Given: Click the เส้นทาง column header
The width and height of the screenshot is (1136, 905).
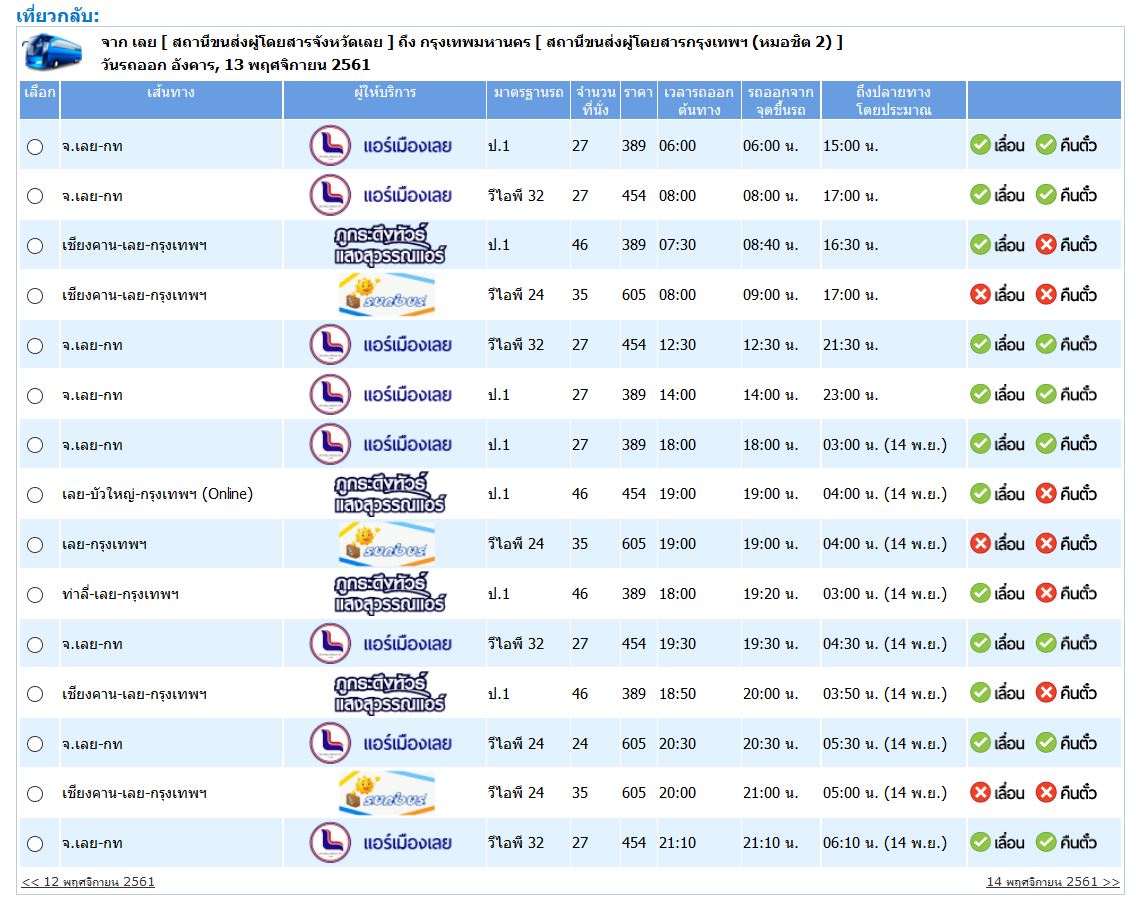Looking at the screenshot, I should [170, 93].
